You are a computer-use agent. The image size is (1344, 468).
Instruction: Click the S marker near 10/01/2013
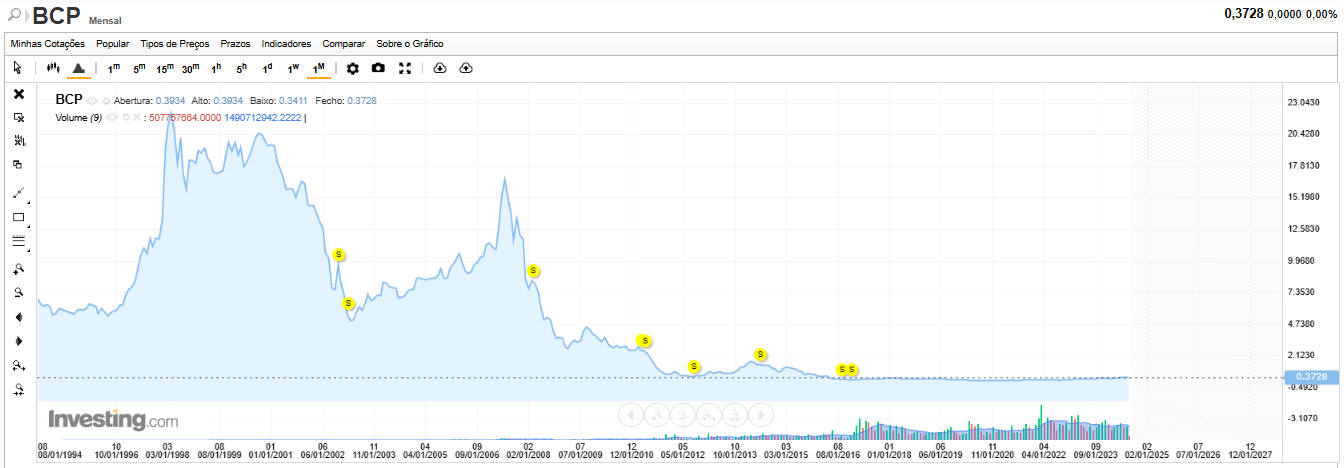760,354
